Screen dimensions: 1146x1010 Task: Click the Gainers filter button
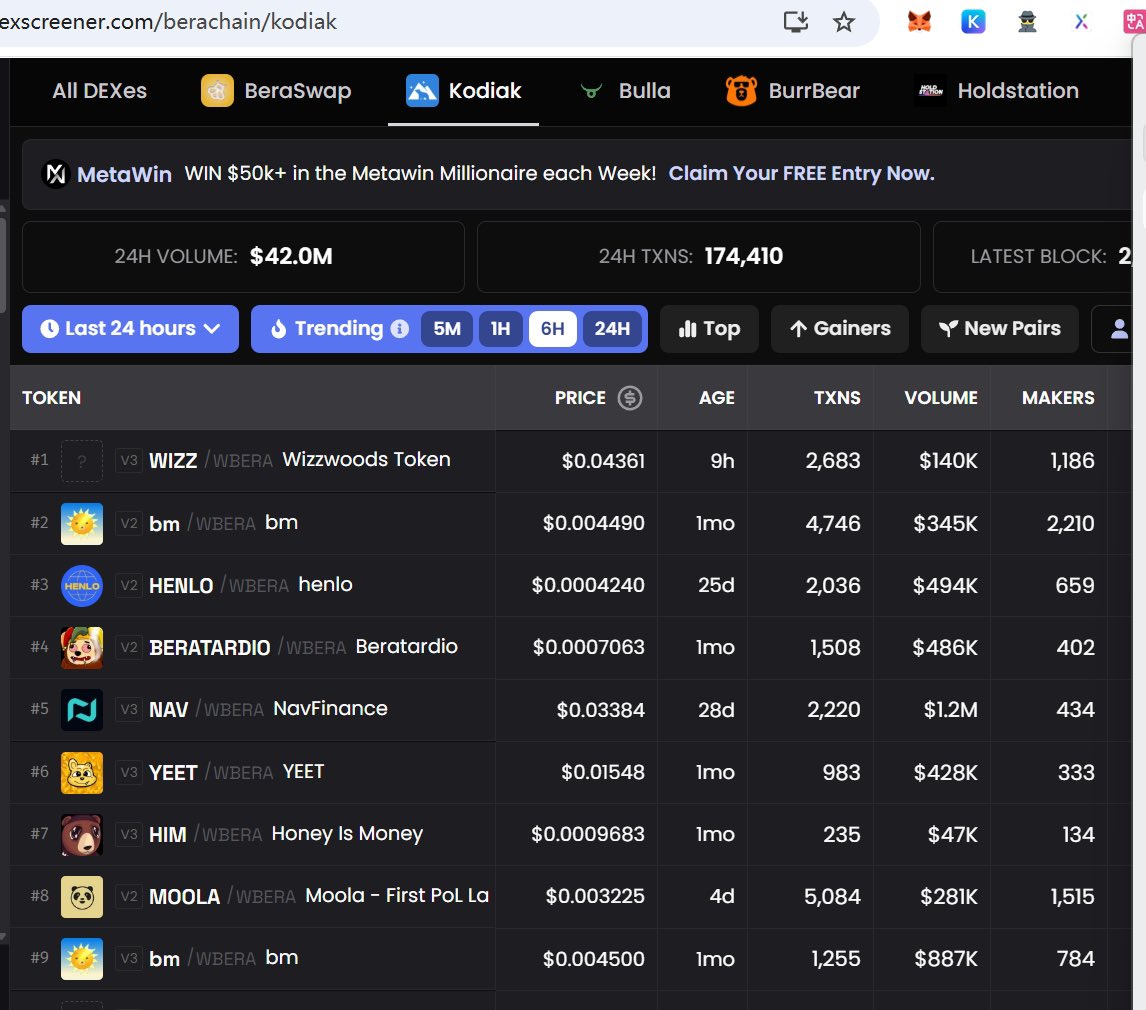[840, 329]
